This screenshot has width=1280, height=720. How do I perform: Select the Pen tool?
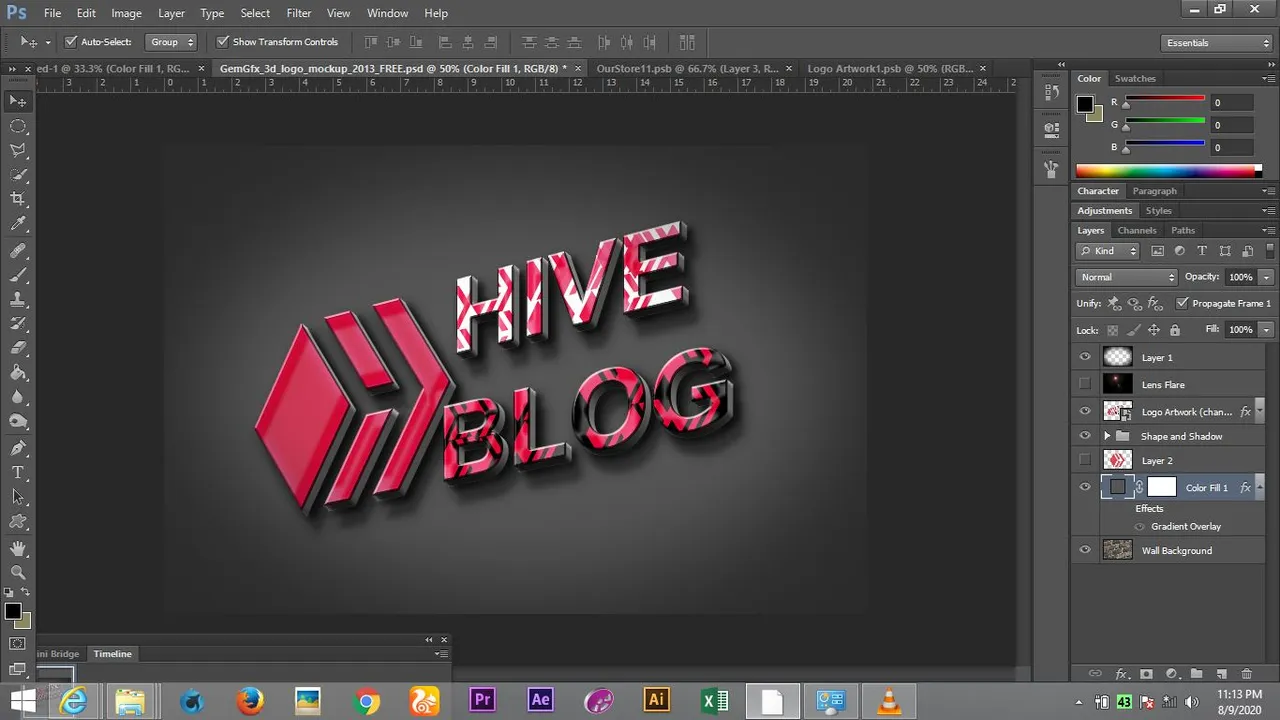tap(18, 448)
